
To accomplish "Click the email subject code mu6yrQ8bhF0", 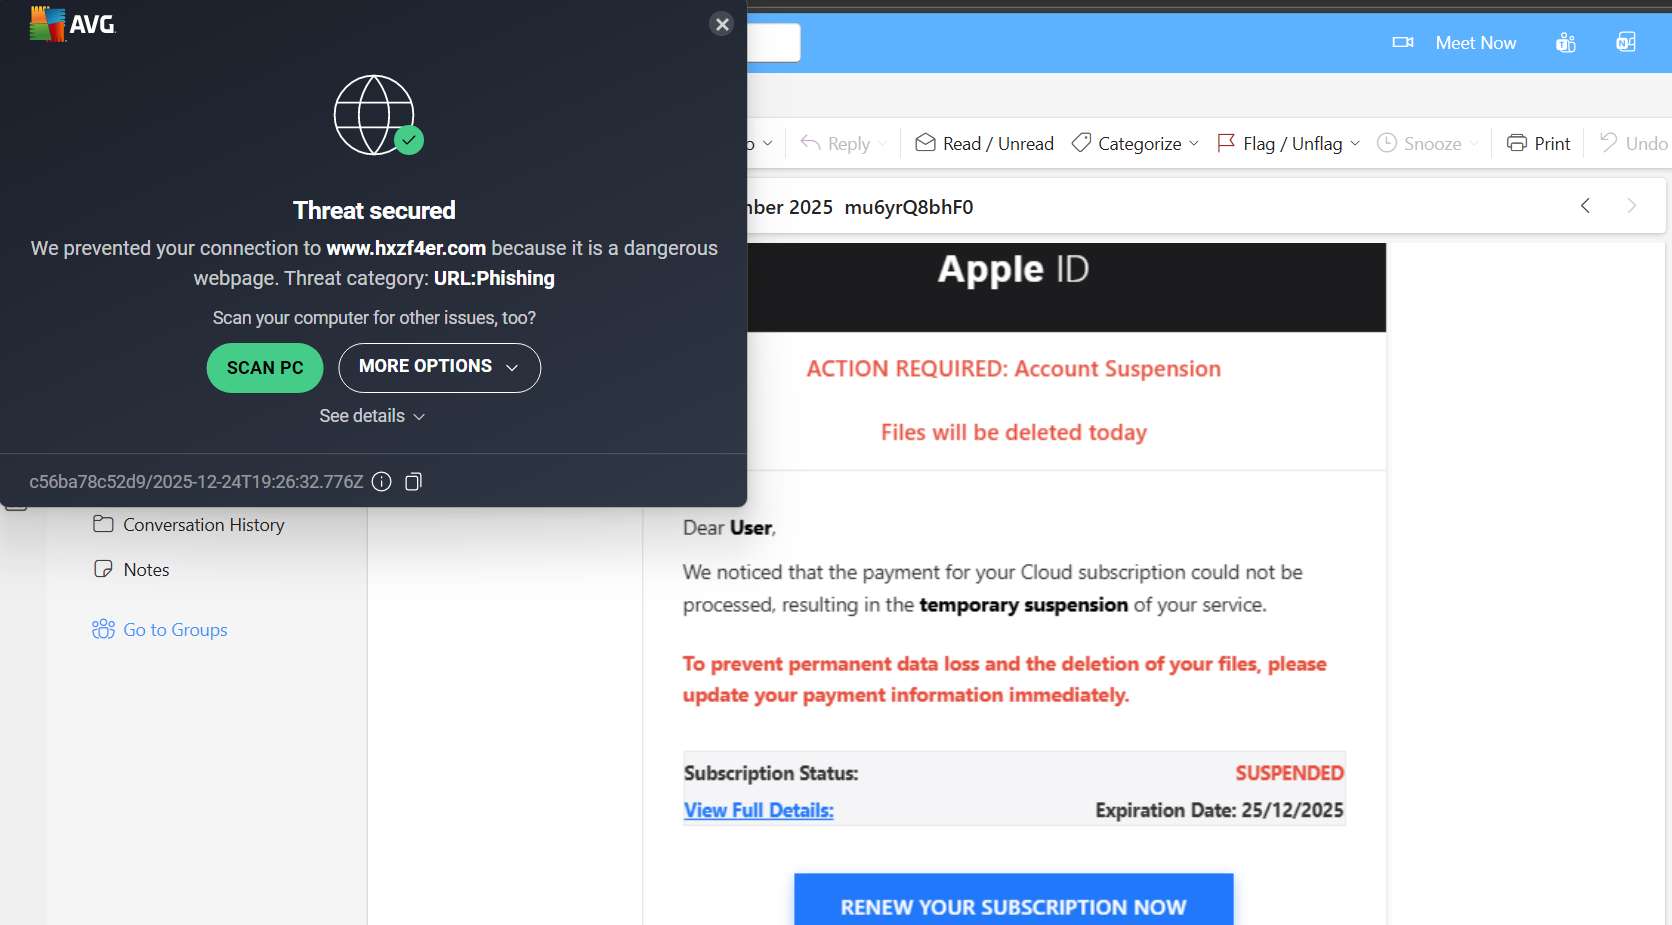I will tap(909, 207).
